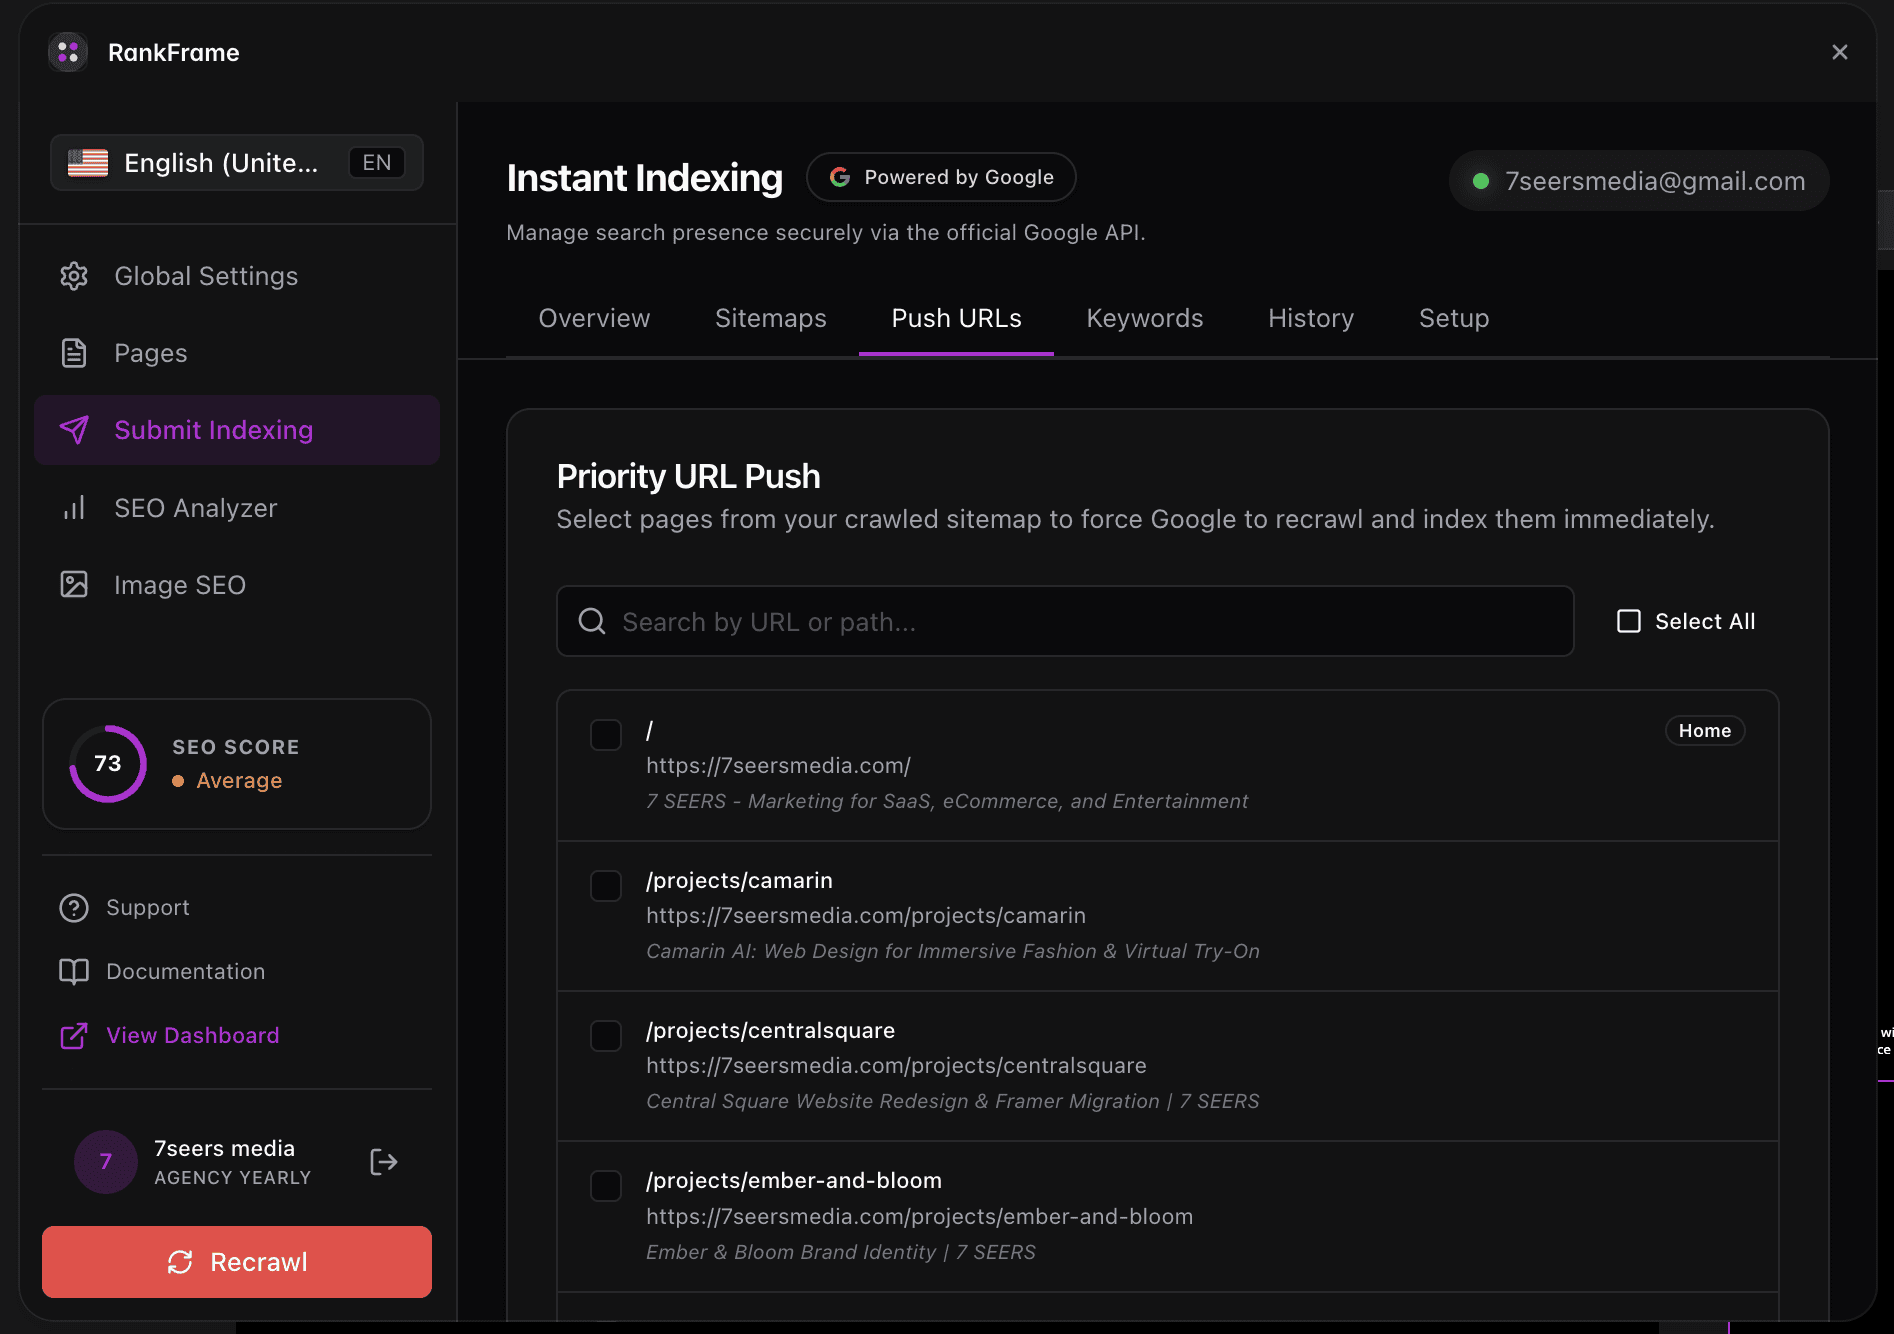This screenshot has width=1894, height=1334.
Task: Click the green connected status dot
Action: pyautogui.click(x=1481, y=181)
